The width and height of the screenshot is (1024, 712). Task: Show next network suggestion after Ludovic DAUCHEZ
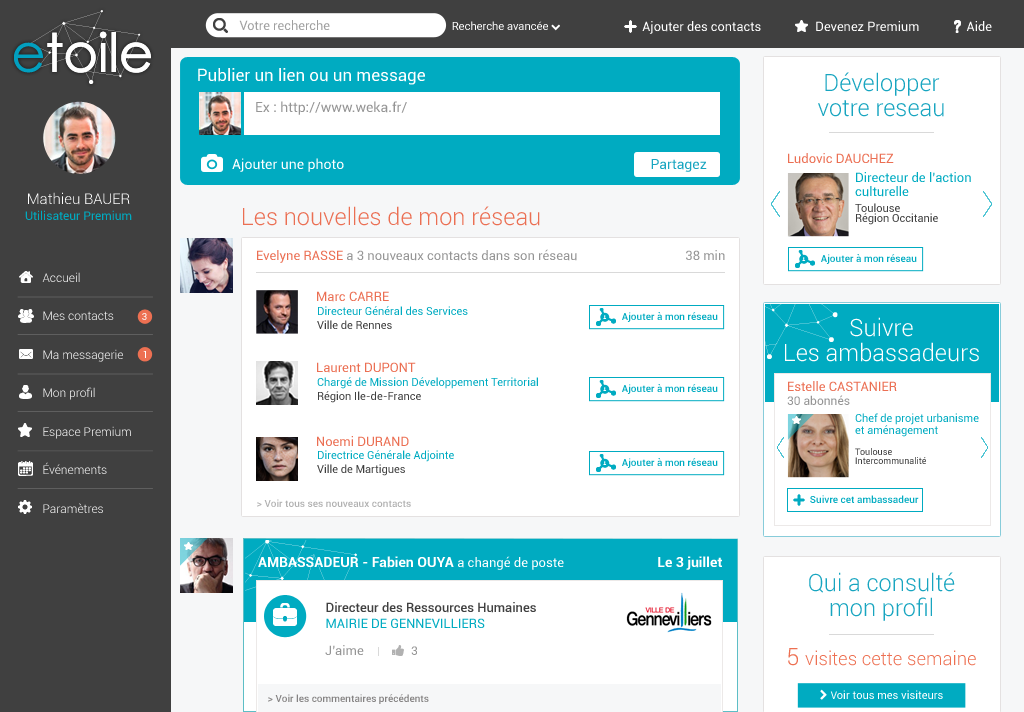(x=987, y=204)
